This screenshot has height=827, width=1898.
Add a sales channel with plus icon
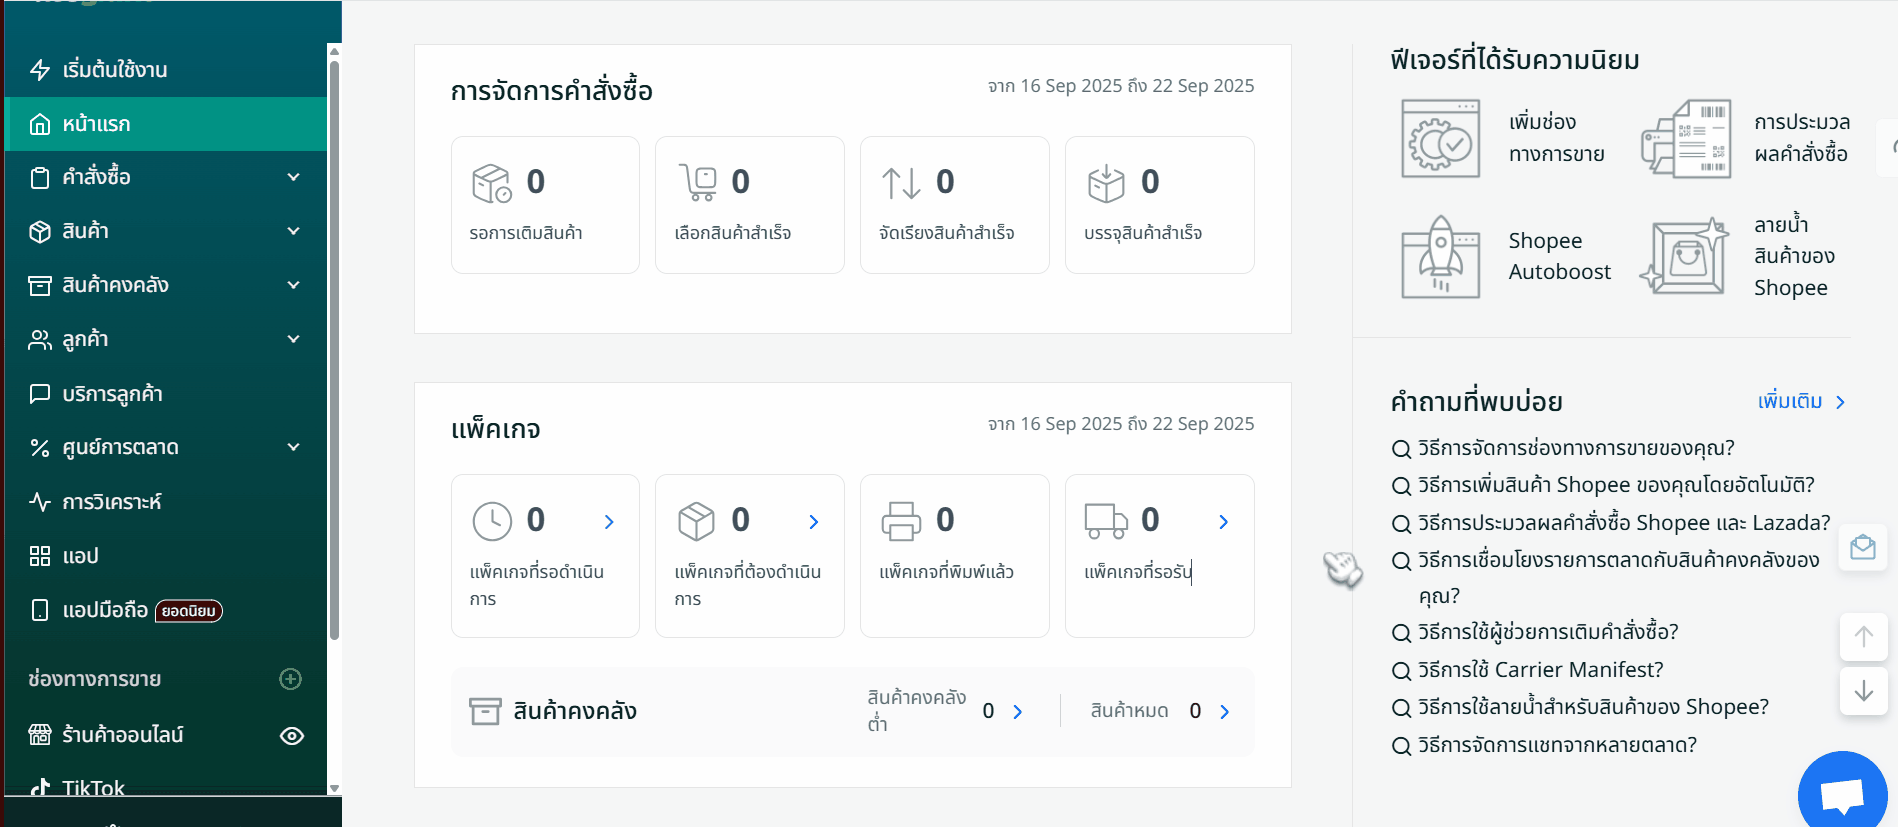tap(290, 679)
